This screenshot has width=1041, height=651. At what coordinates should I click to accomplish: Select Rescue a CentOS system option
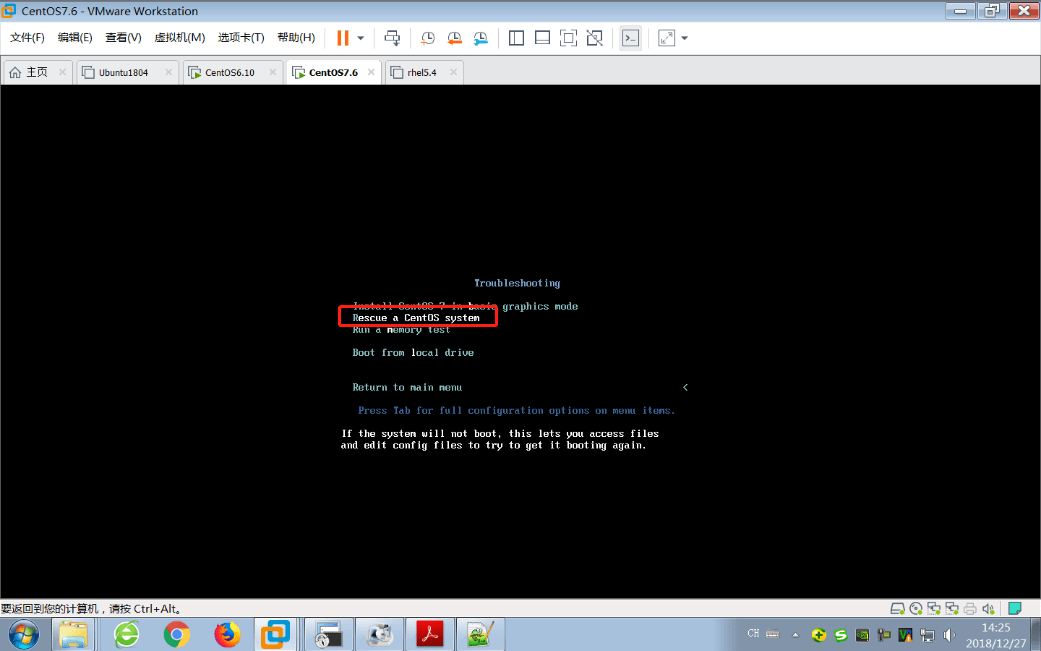pos(416,318)
